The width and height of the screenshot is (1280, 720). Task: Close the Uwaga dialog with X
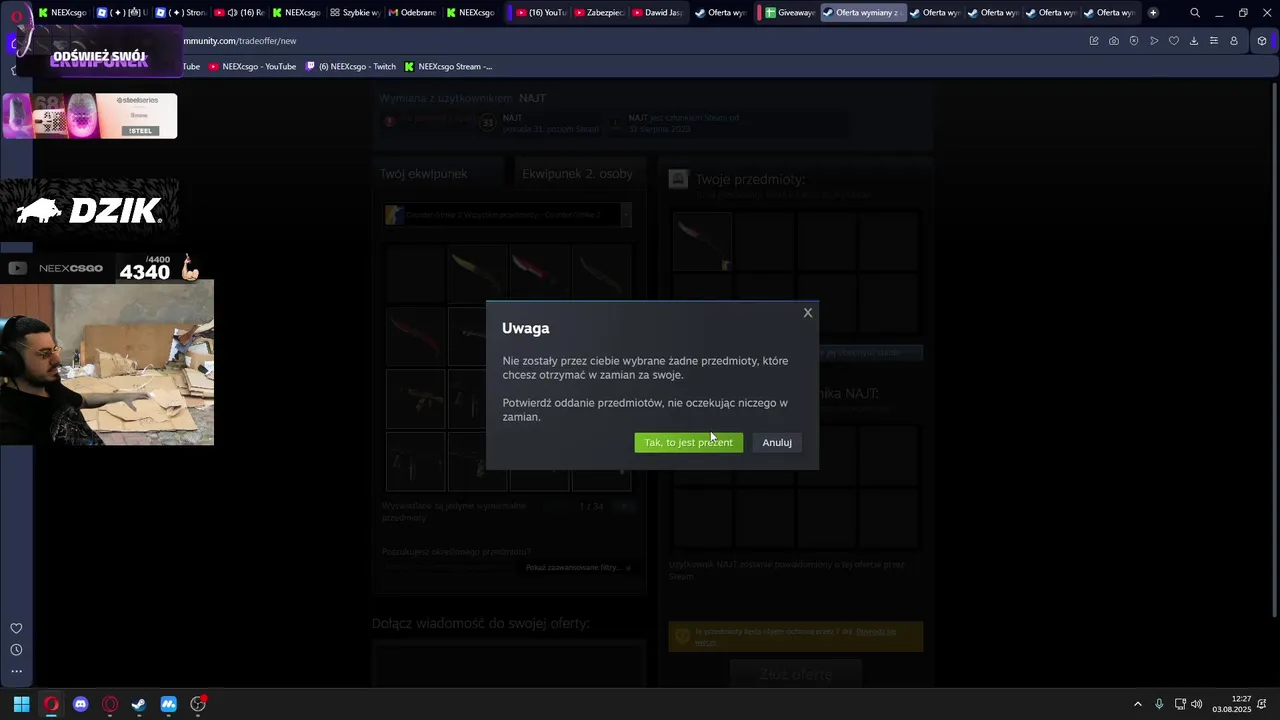[x=808, y=313]
